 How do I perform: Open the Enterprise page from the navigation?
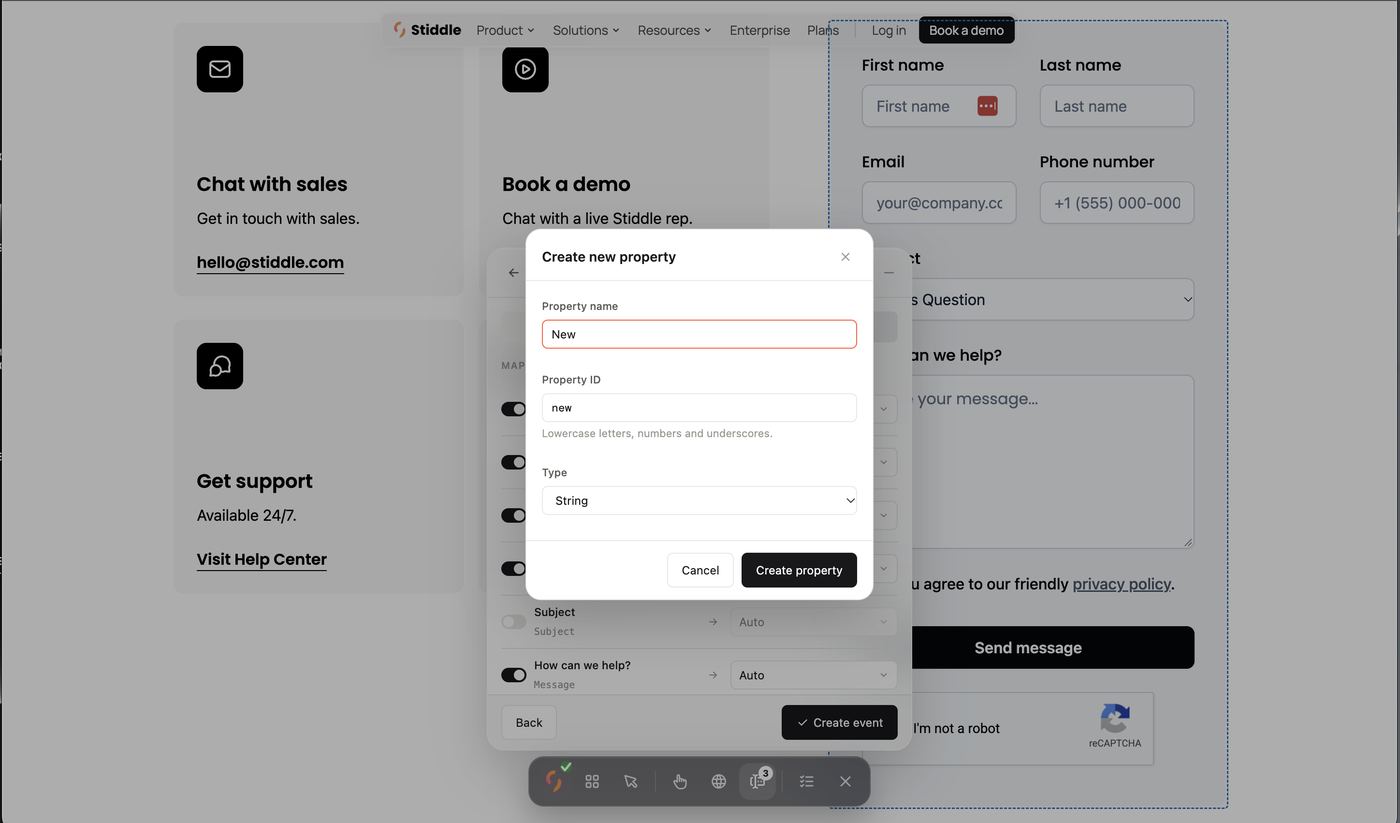pyautogui.click(x=760, y=30)
